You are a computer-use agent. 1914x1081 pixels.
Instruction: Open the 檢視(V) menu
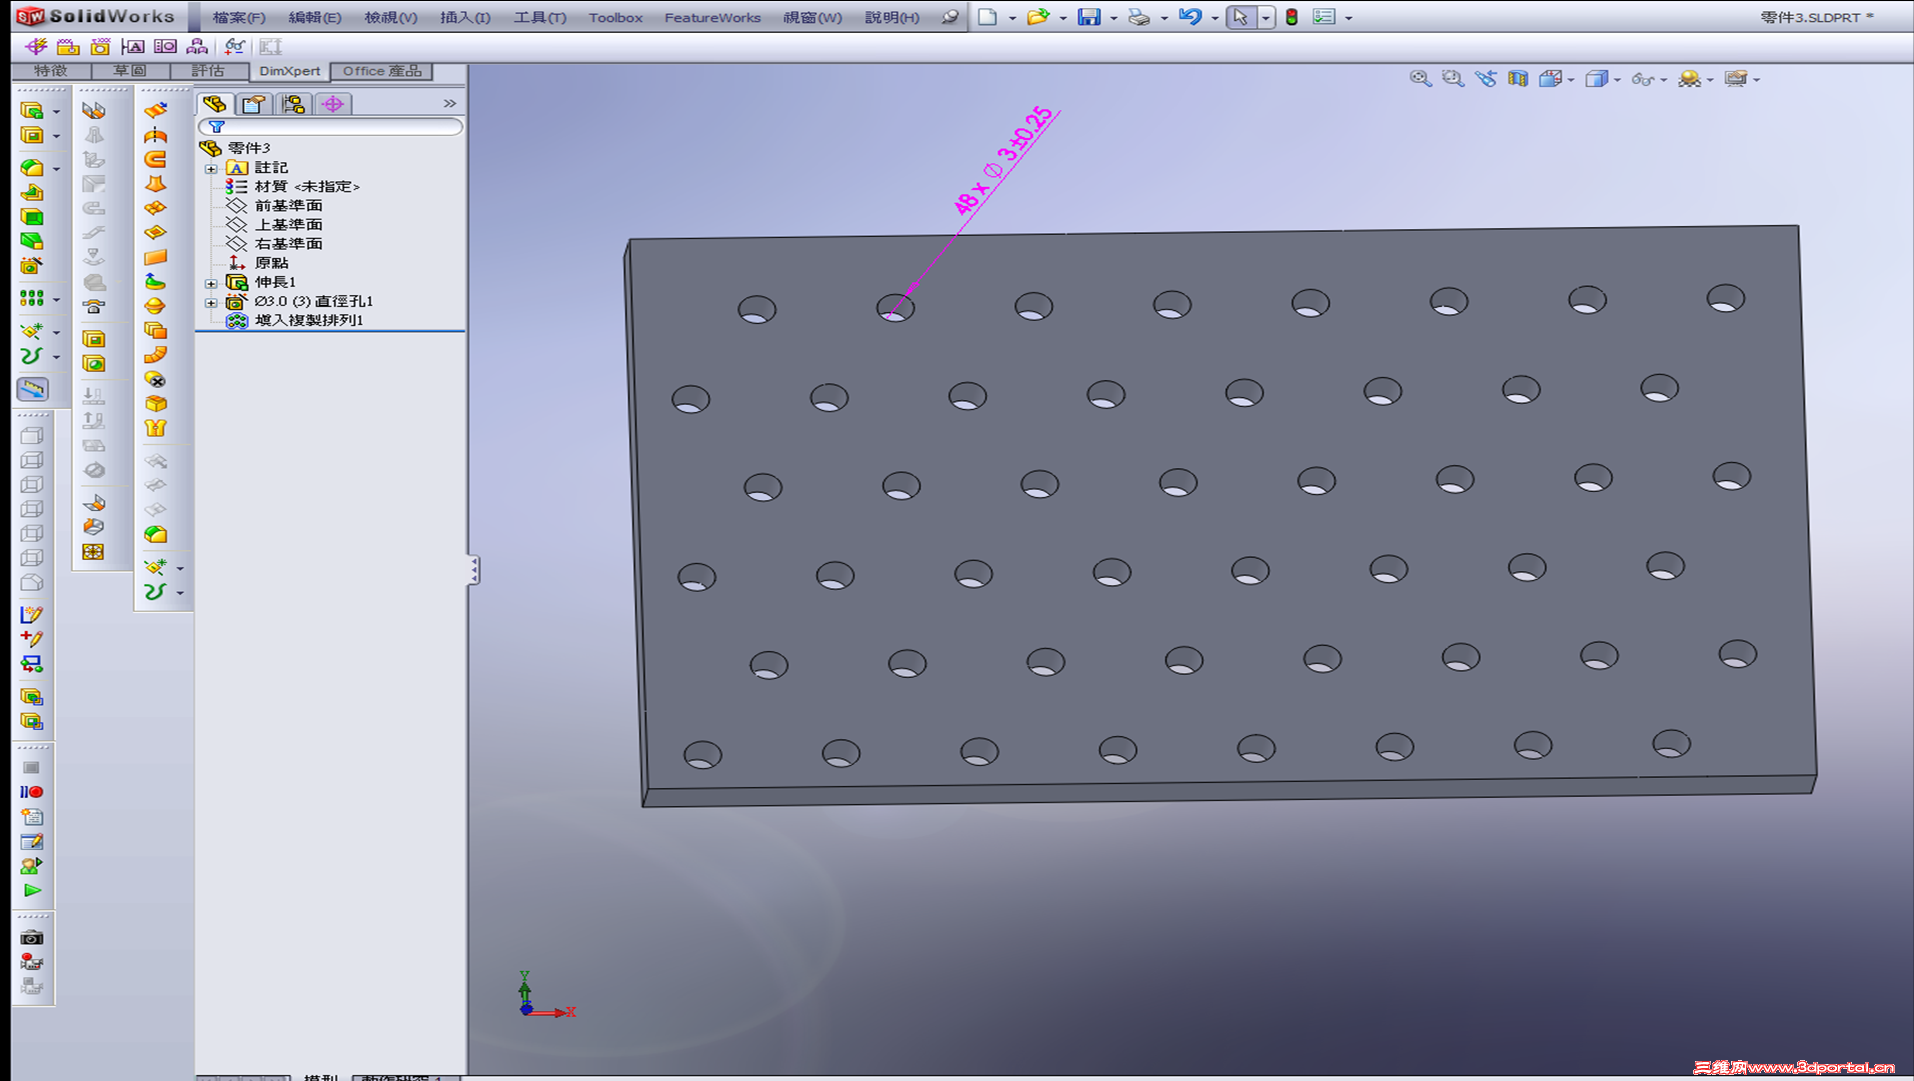coord(391,17)
